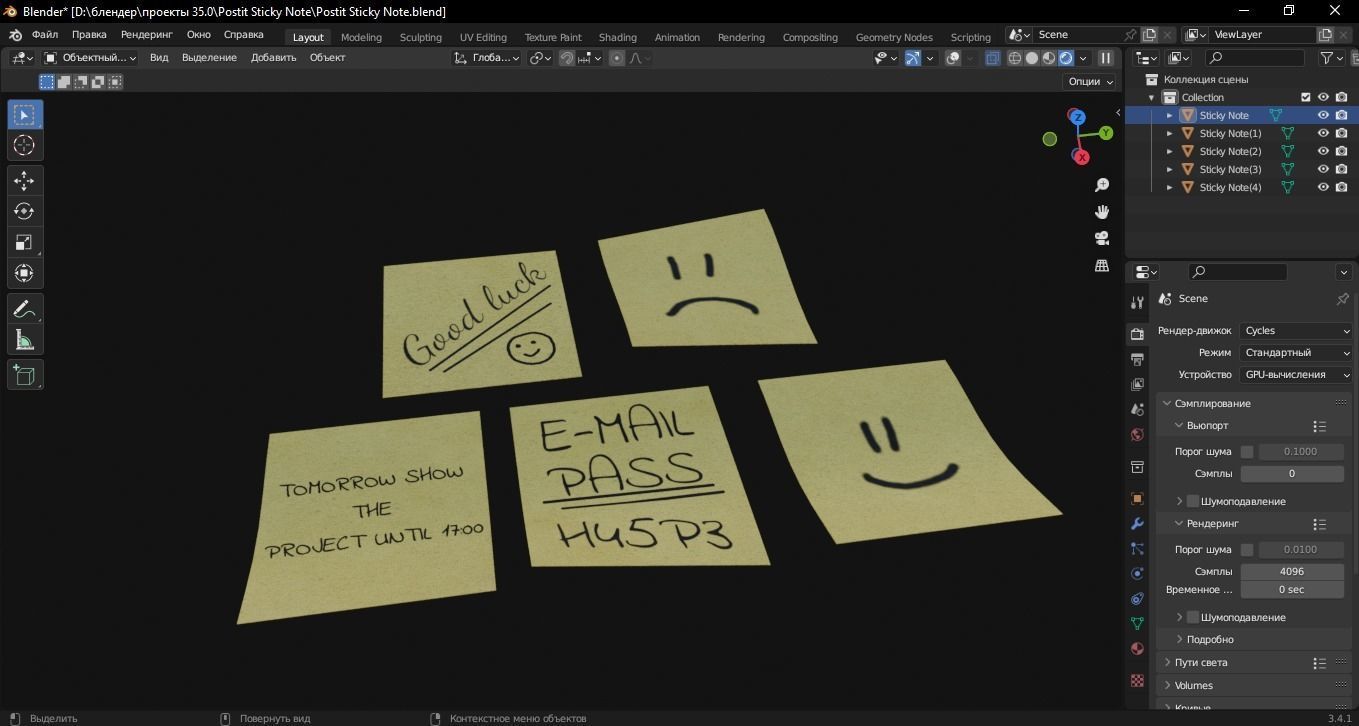Open the World properties tab
Screen dimensions: 1359x726
[1137, 435]
